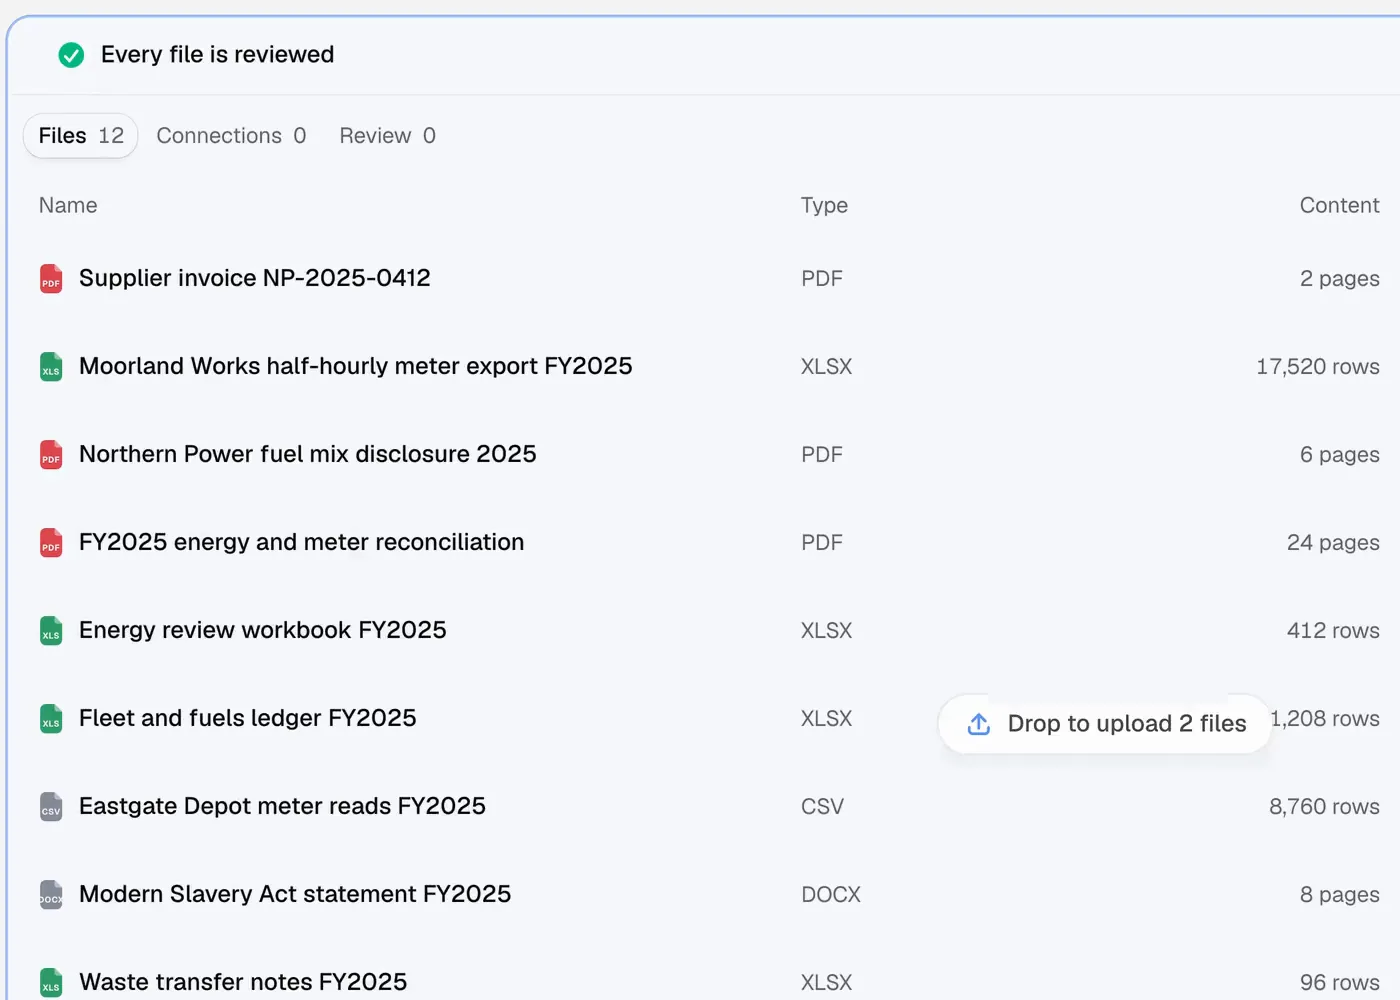This screenshot has width=1400, height=1000.
Task: Click the XLS icon for Energy review workbook
Action: [51, 631]
